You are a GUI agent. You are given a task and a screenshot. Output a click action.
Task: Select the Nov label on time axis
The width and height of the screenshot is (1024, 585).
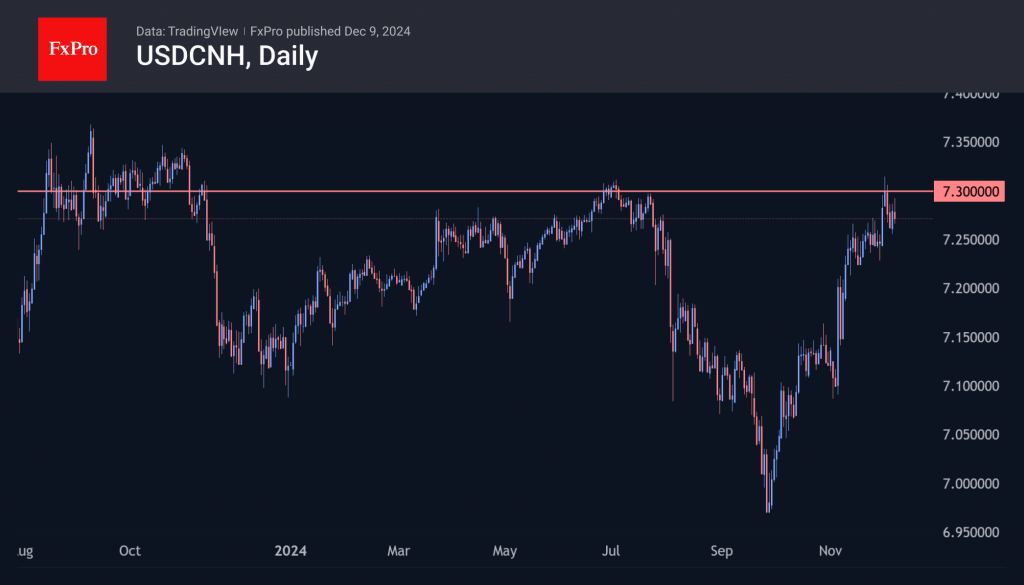[x=829, y=551]
